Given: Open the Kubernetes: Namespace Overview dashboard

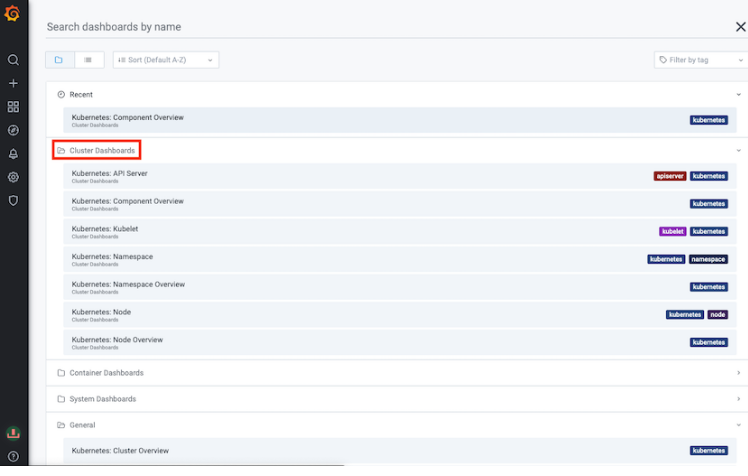Looking at the screenshot, I should tap(400, 287).
